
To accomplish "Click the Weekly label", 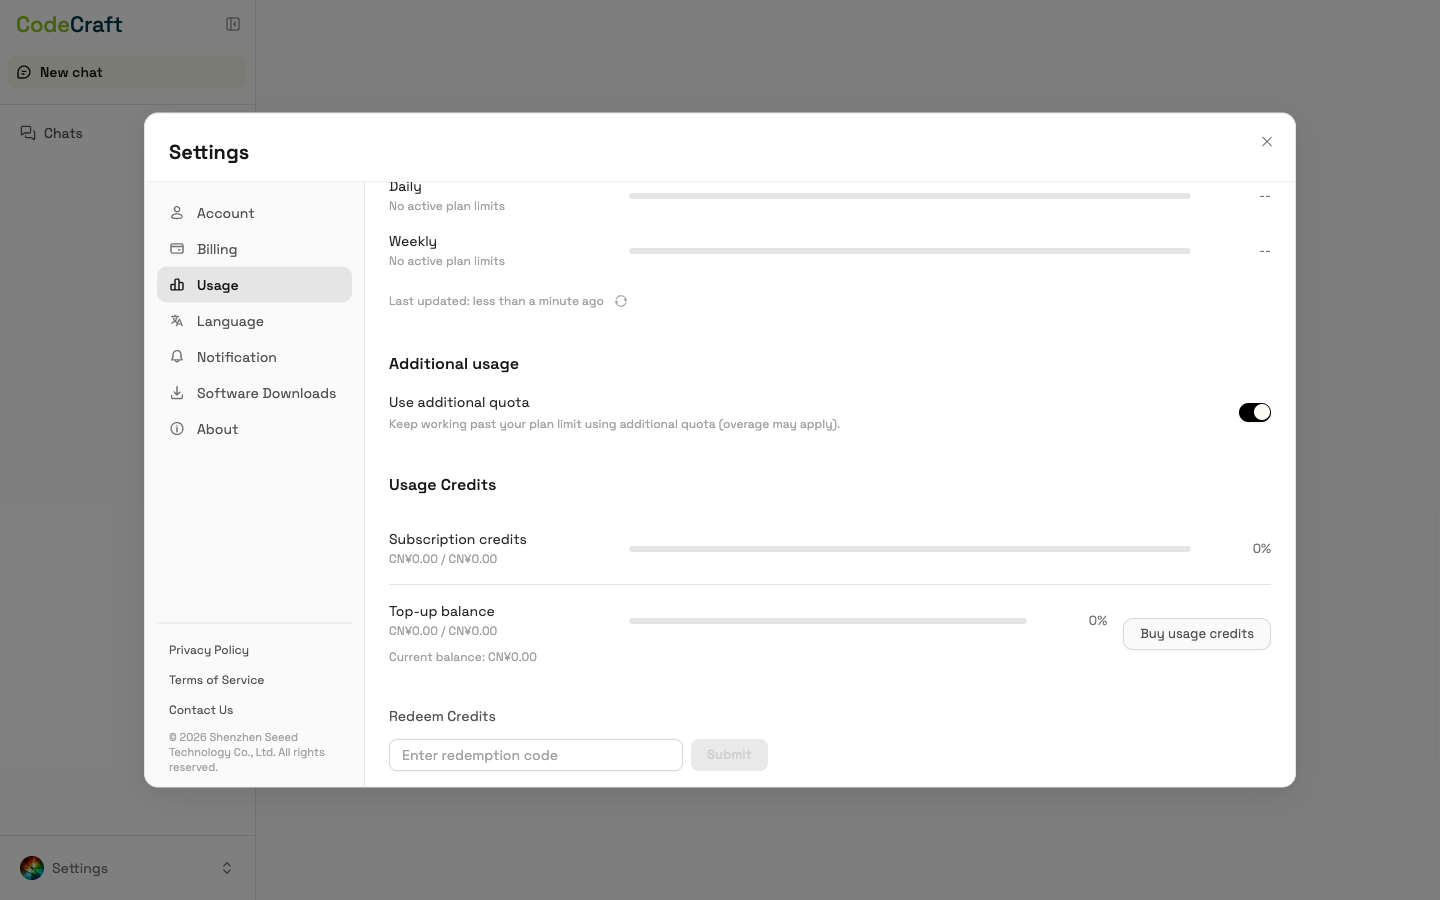I will (x=413, y=241).
